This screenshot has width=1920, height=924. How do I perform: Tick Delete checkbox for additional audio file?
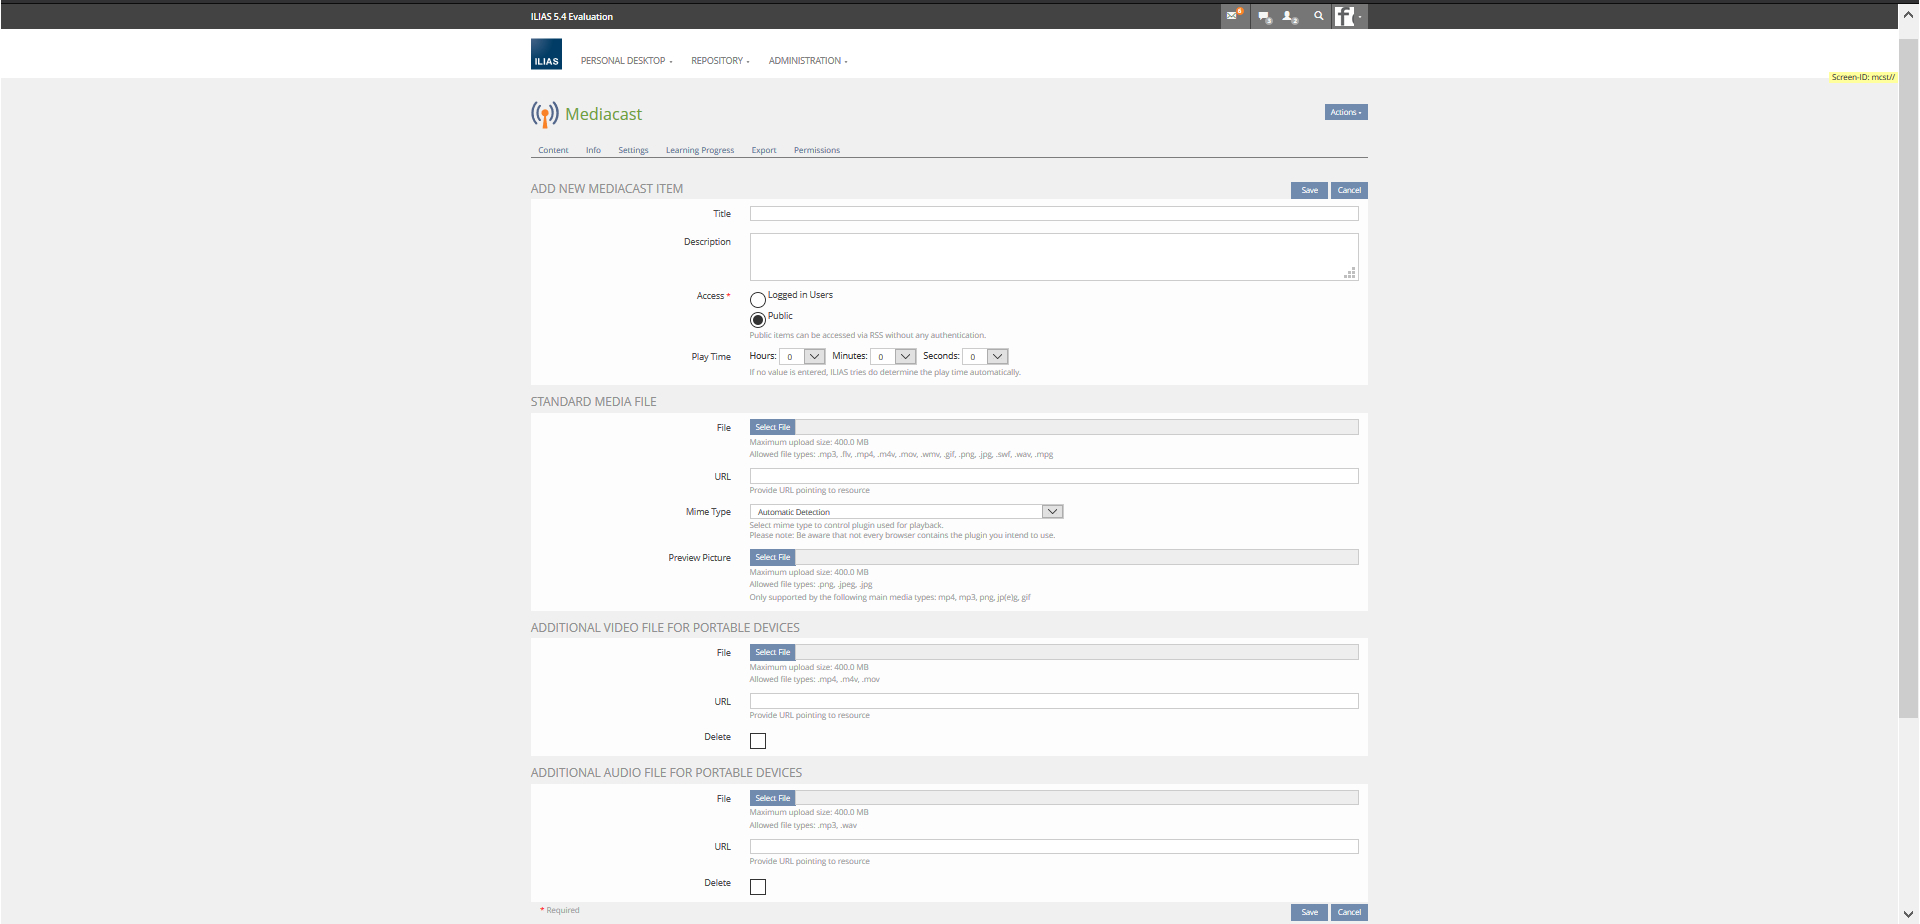click(x=758, y=887)
